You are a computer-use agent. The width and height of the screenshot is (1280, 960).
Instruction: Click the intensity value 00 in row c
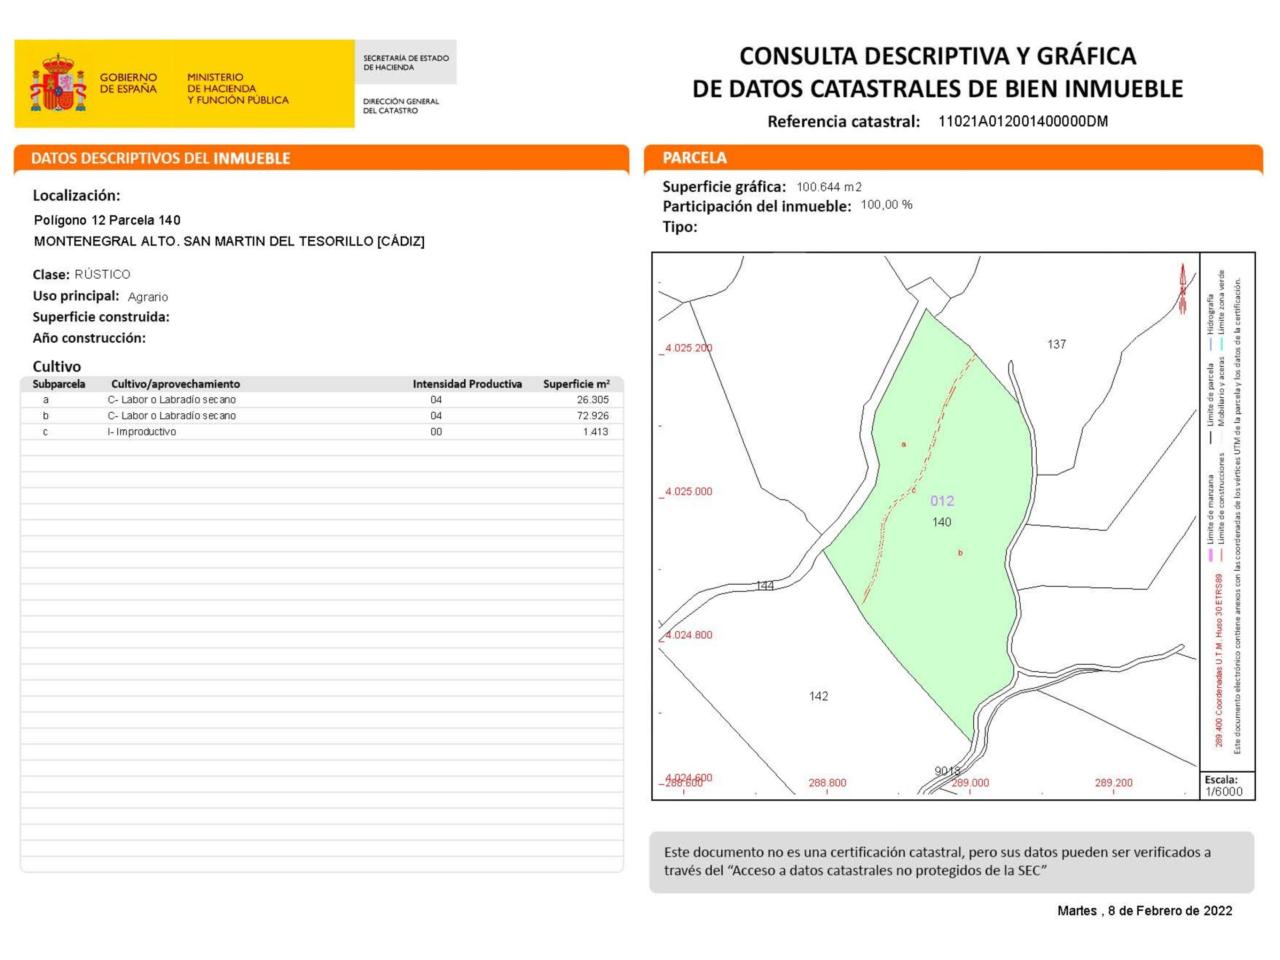[x=436, y=432]
